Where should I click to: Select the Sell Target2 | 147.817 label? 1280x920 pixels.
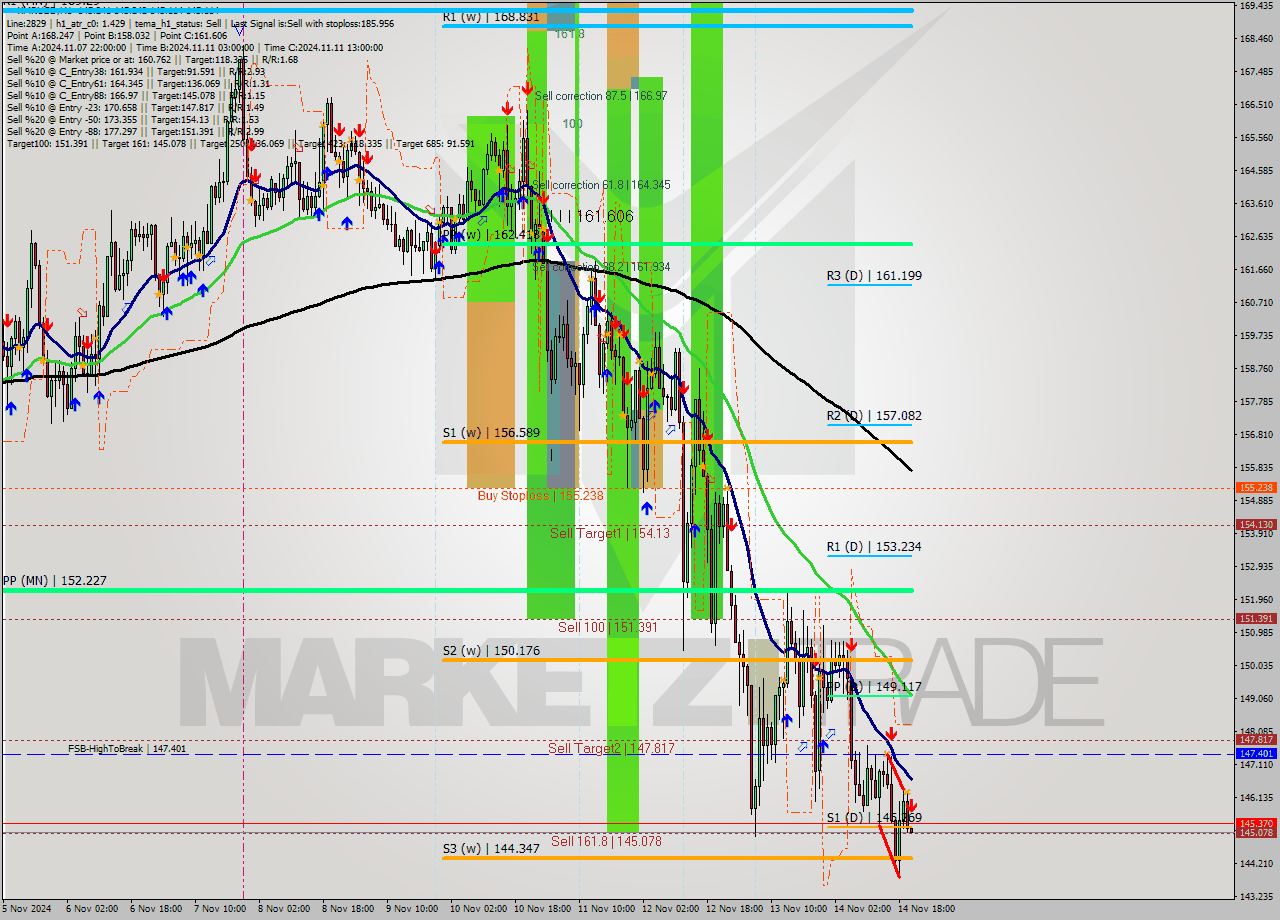pyautogui.click(x=611, y=748)
